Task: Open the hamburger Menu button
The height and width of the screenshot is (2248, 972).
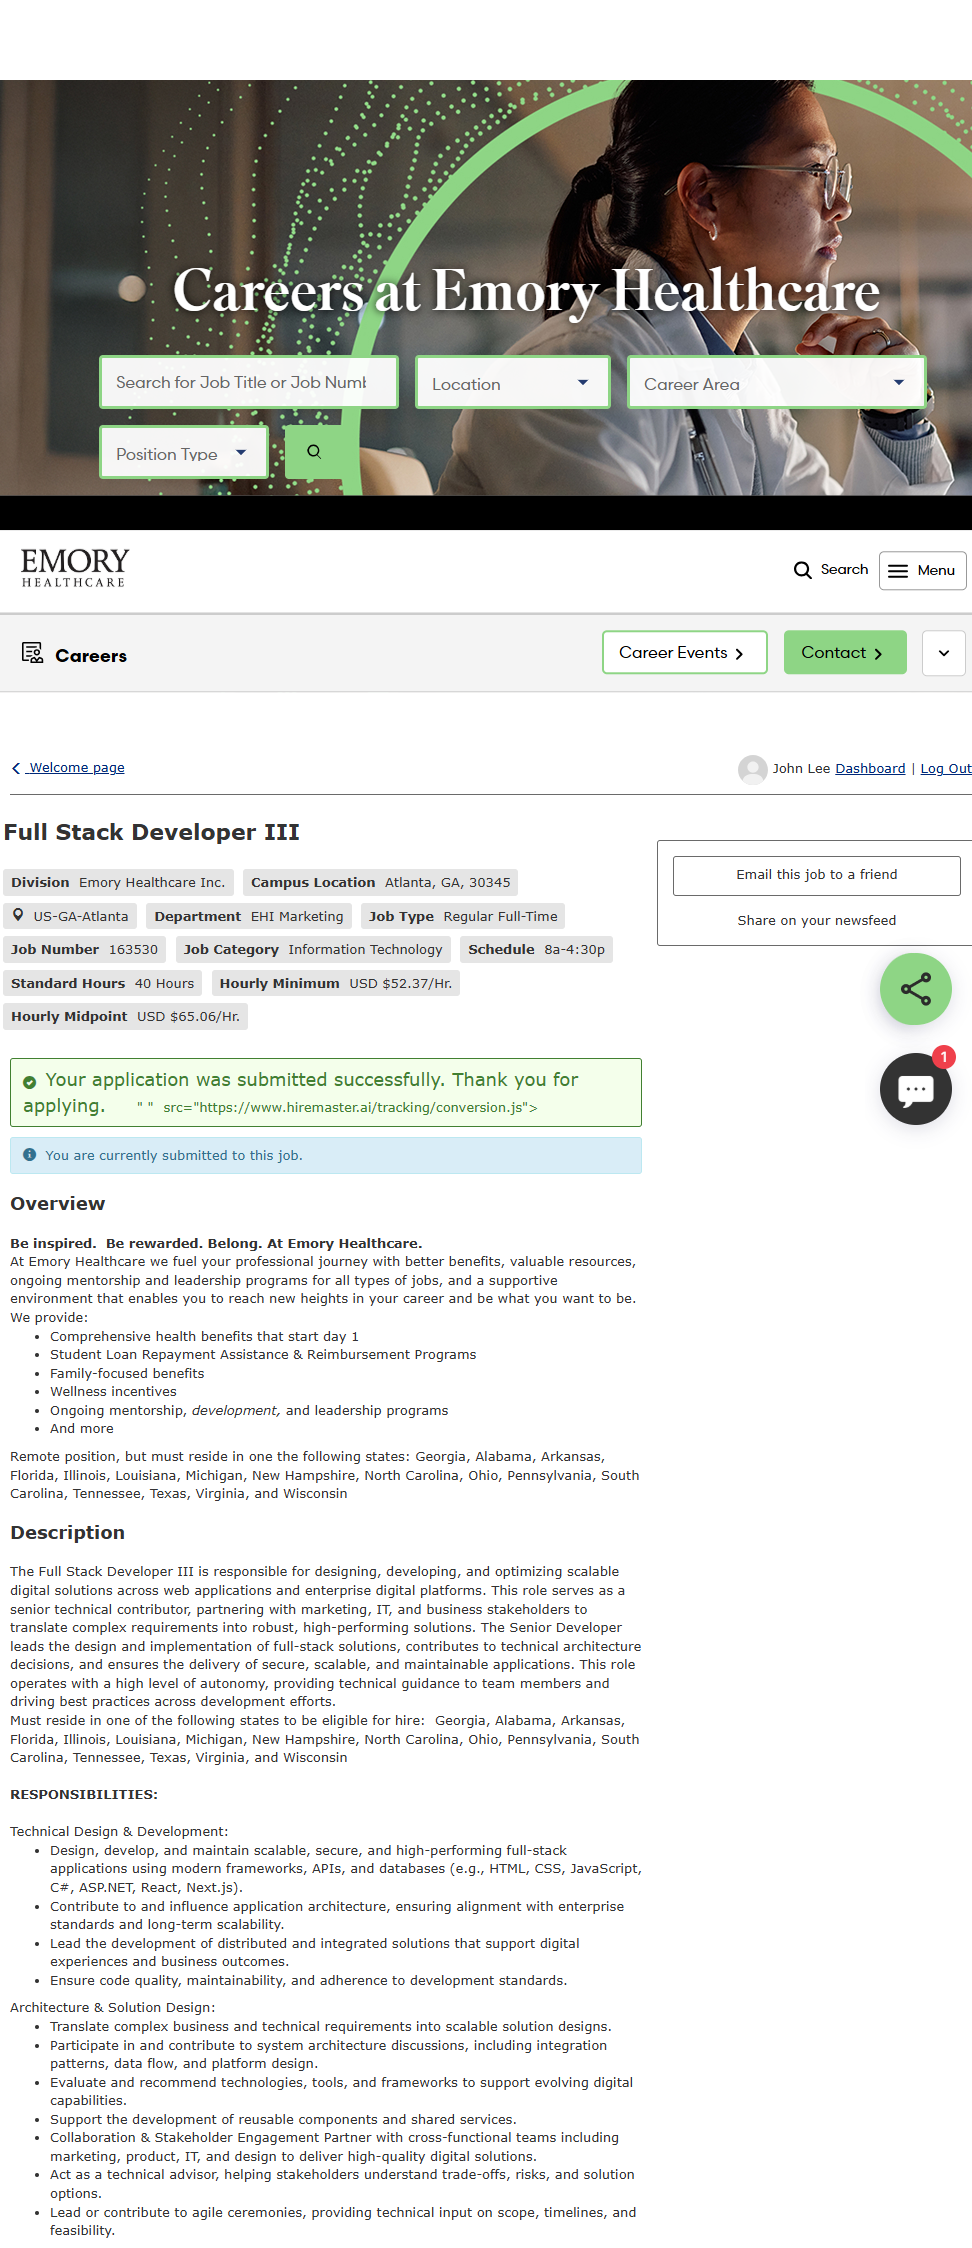Action: pyautogui.click(x=922, y=571)
